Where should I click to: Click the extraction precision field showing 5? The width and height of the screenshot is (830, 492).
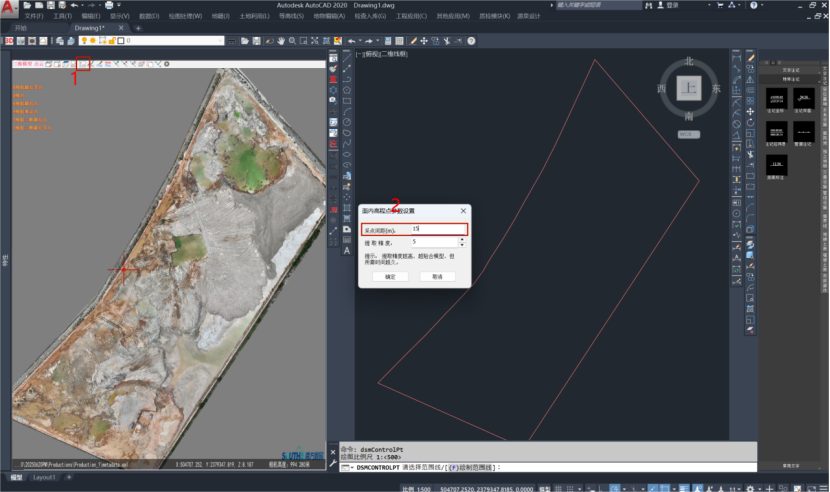click(435, 242)
